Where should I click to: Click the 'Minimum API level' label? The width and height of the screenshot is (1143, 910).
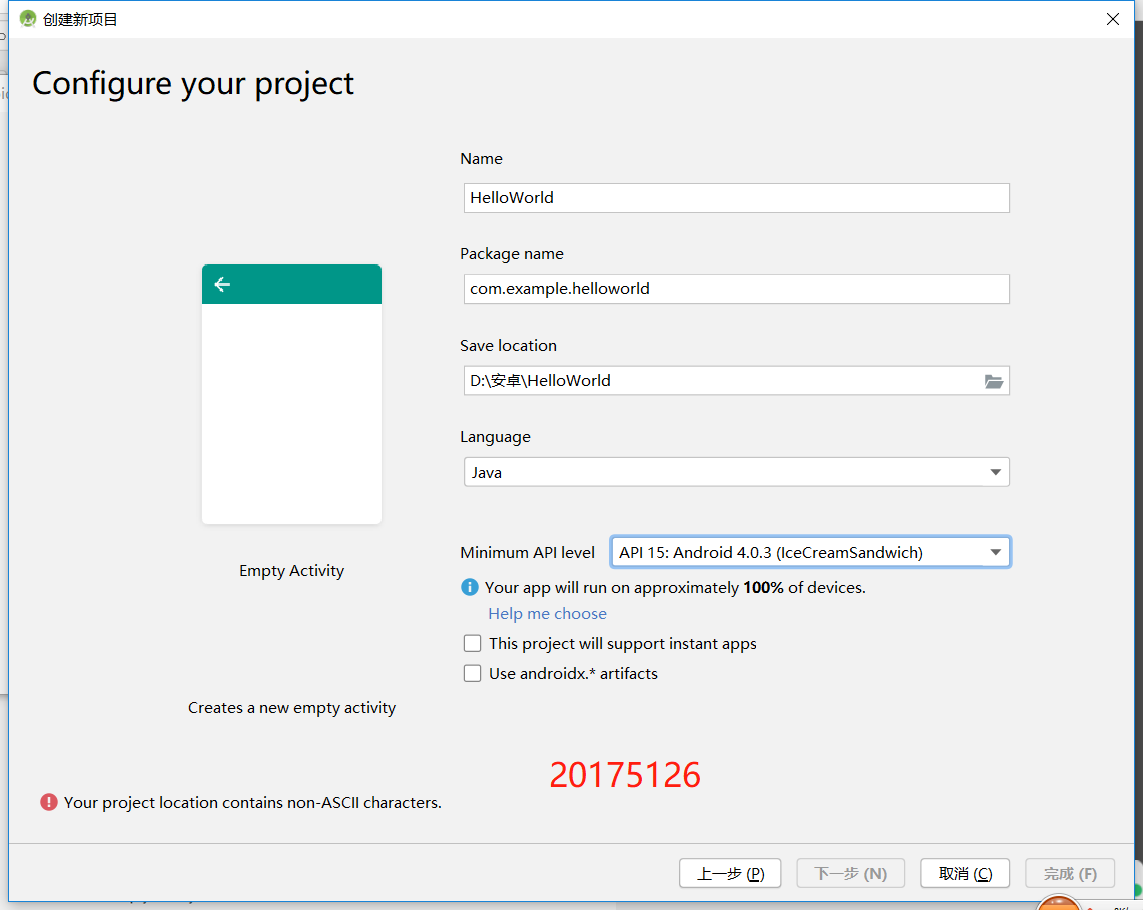point(527,553)
